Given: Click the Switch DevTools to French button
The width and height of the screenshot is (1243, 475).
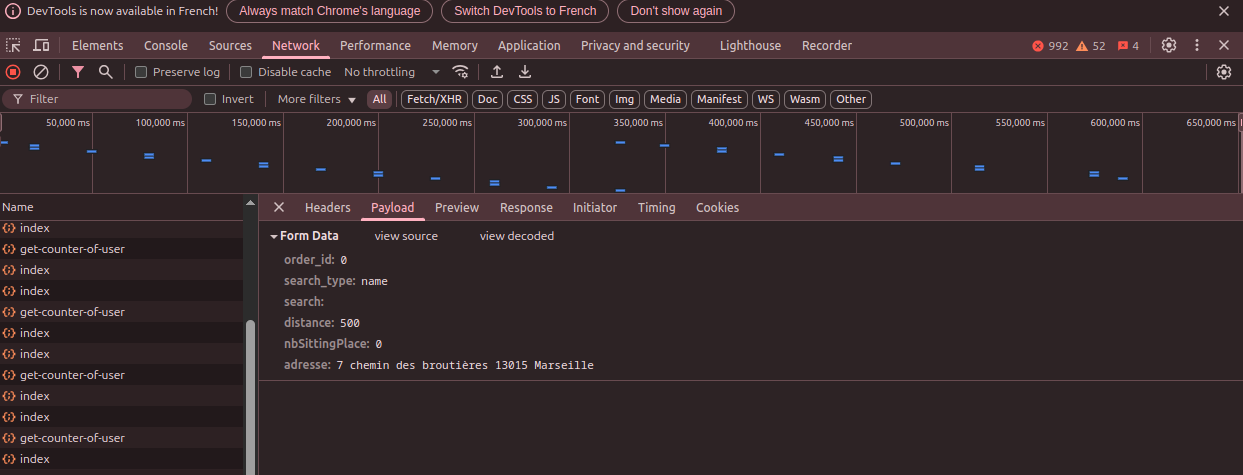Looking at the screenshot, I should click(x=525, y=11).
